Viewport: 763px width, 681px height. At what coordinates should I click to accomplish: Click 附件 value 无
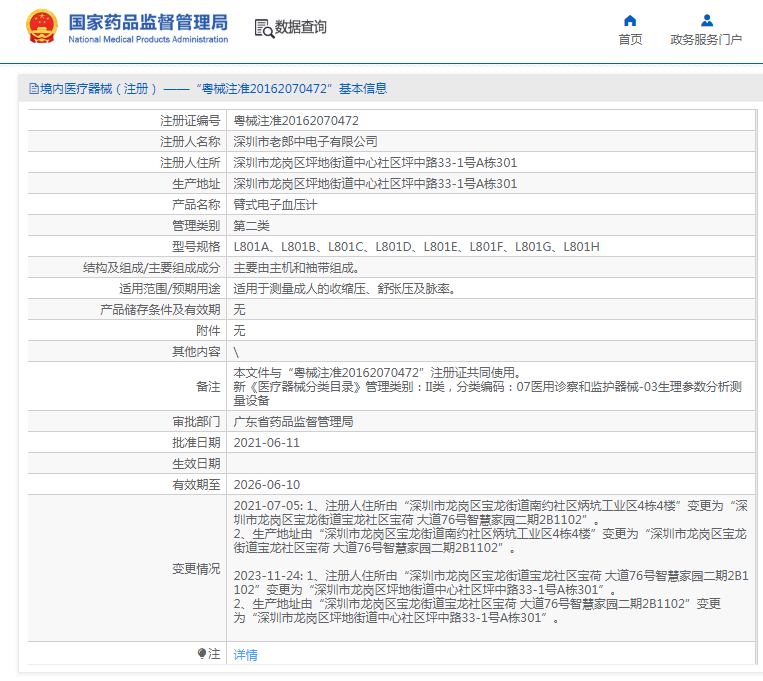[239, 331]
